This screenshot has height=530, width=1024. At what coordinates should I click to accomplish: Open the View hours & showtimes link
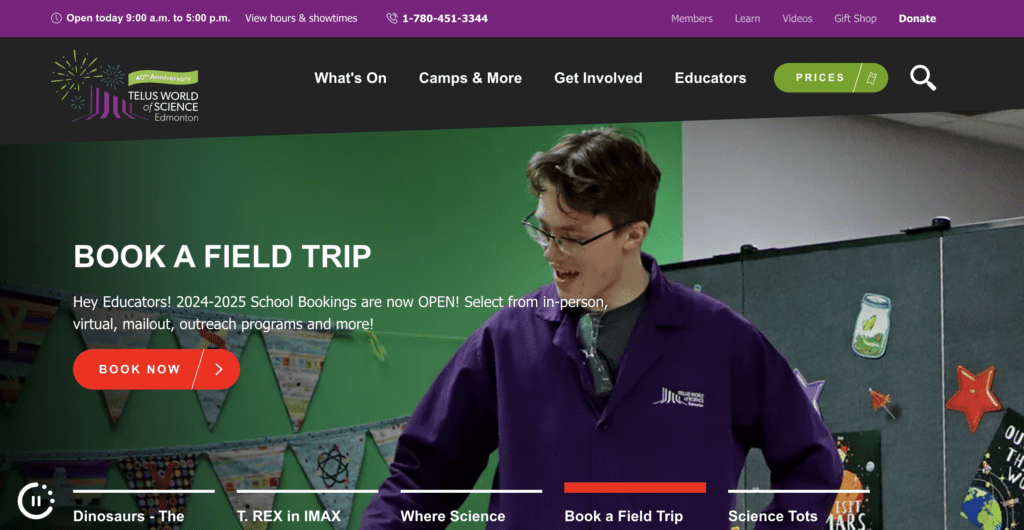(x=301, y=18)
